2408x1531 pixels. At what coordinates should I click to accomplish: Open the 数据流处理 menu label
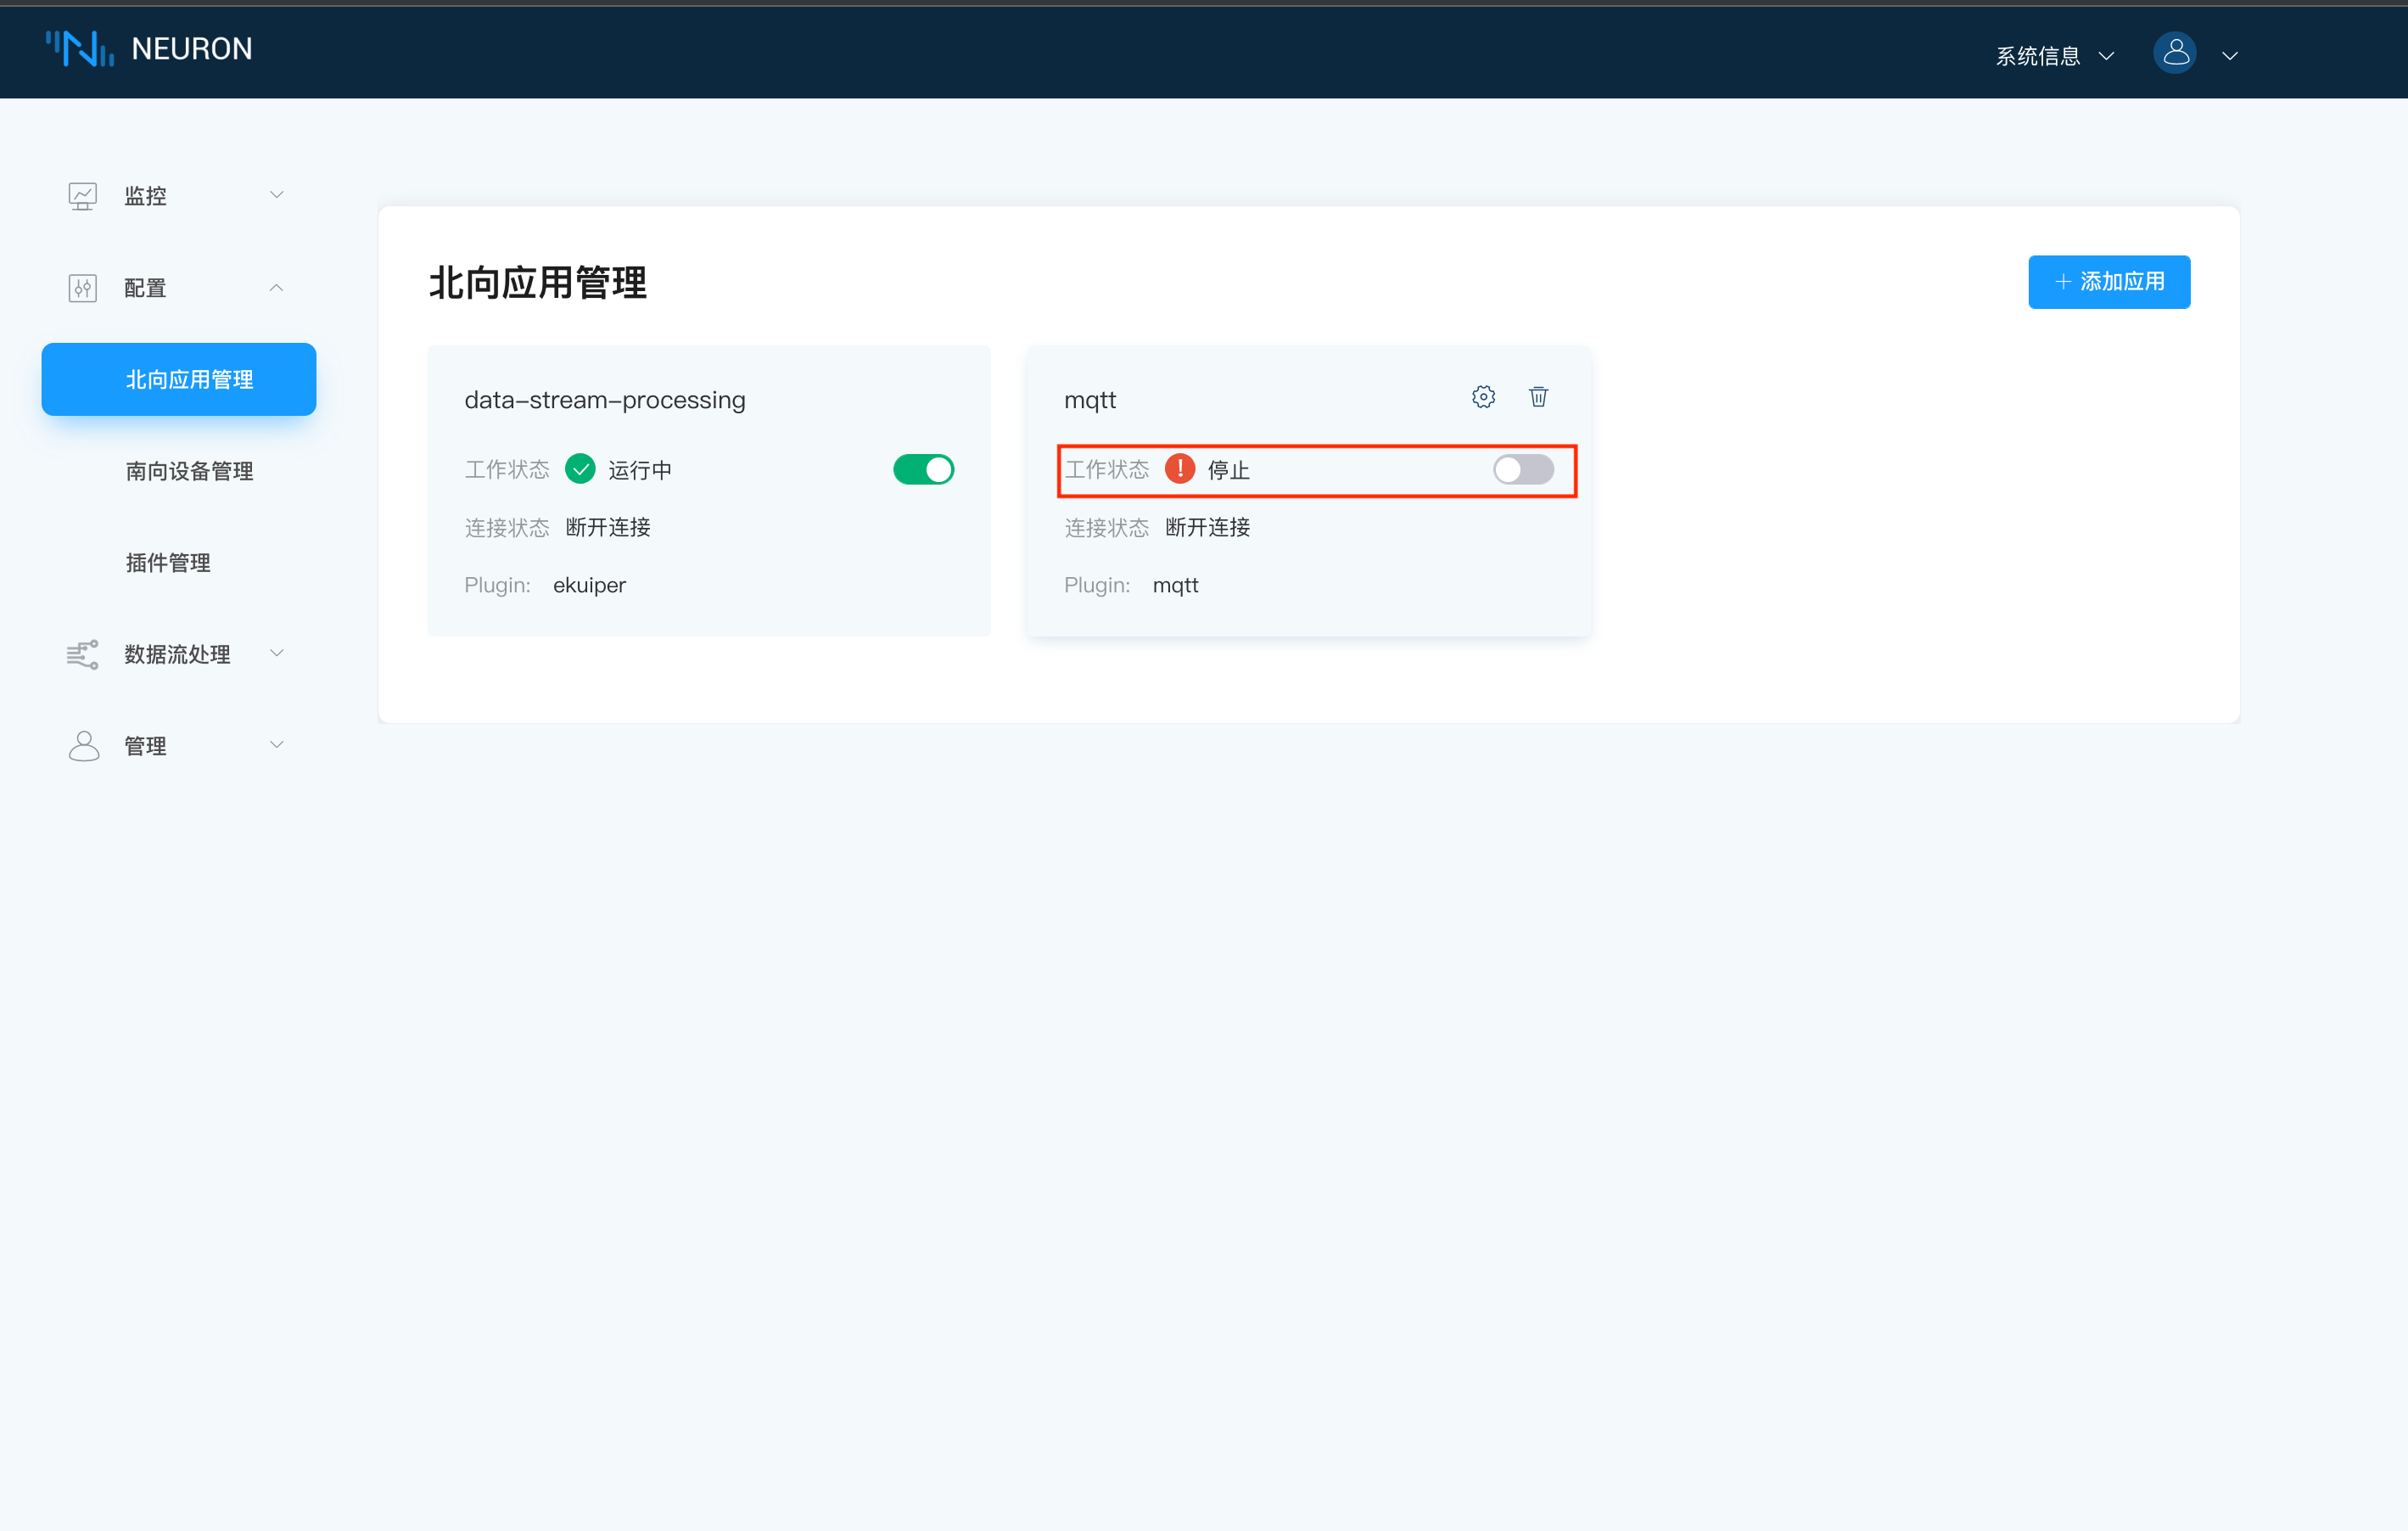coord(177,655)
